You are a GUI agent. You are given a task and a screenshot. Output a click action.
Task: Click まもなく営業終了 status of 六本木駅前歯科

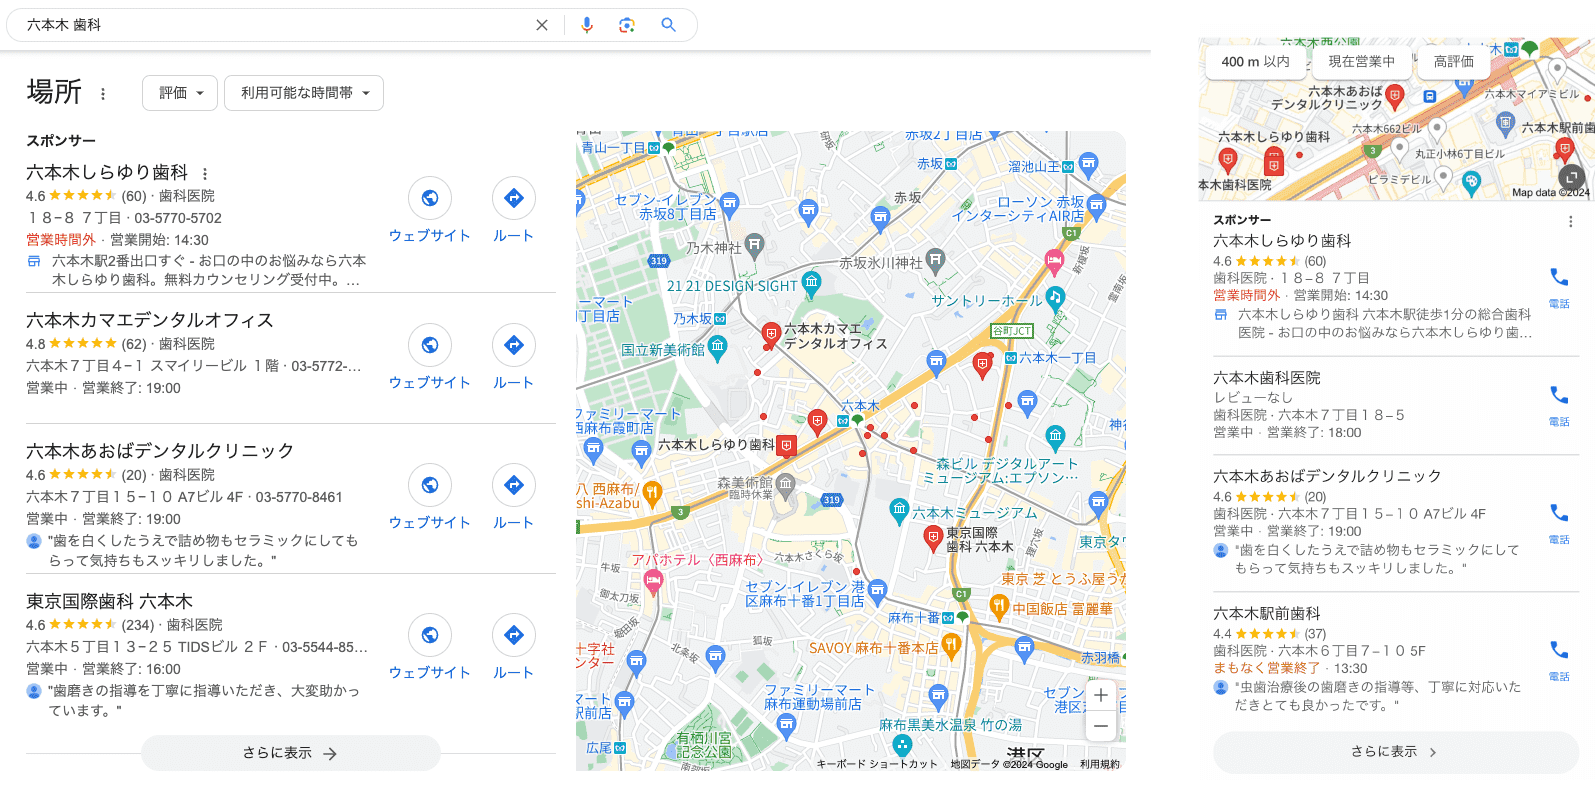(x=1267, y=668)
